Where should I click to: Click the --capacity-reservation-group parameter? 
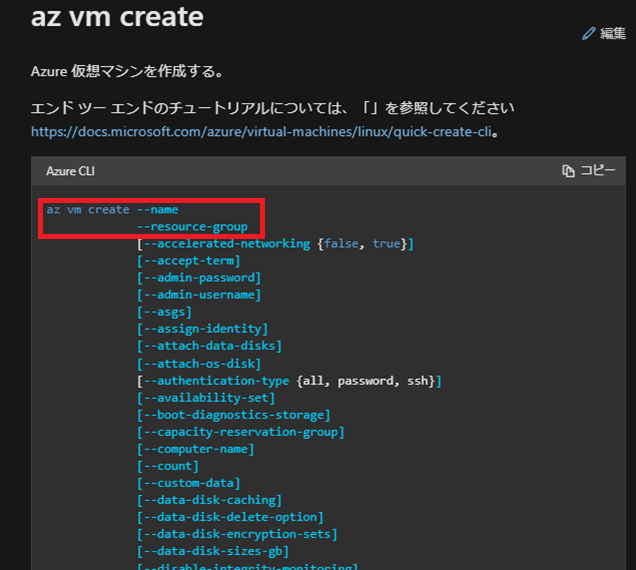[241, 432]
